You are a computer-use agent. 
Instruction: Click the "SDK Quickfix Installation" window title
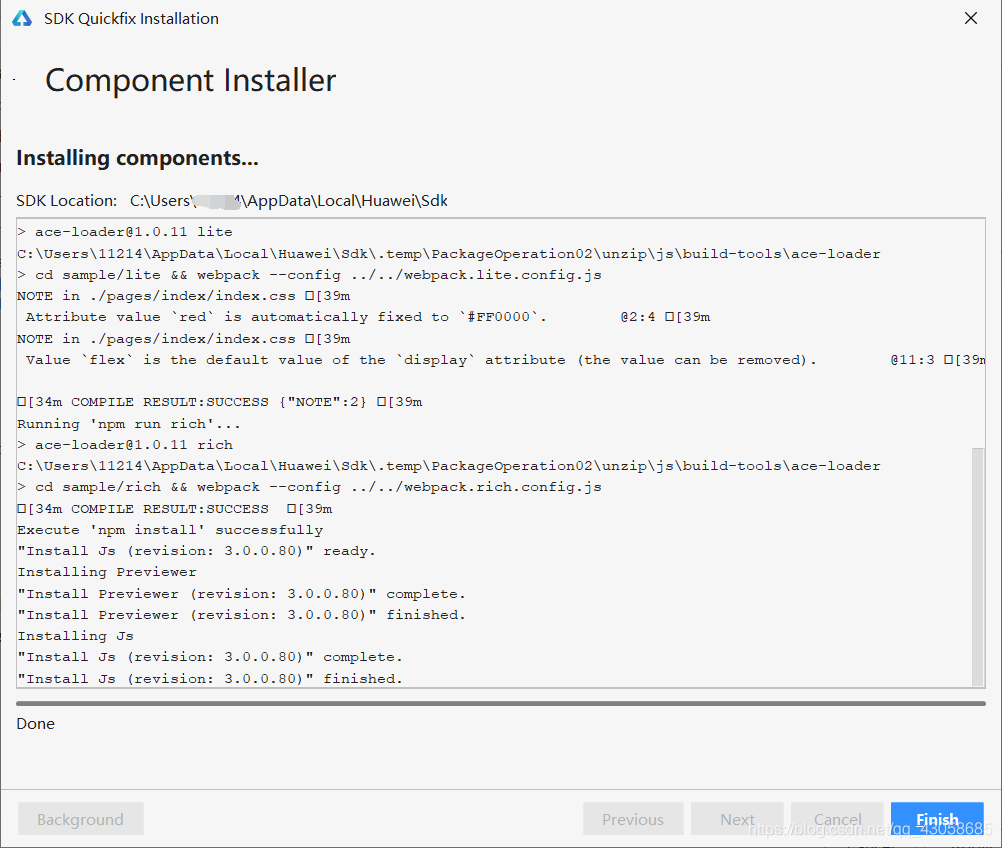click(x=131, y=19)
